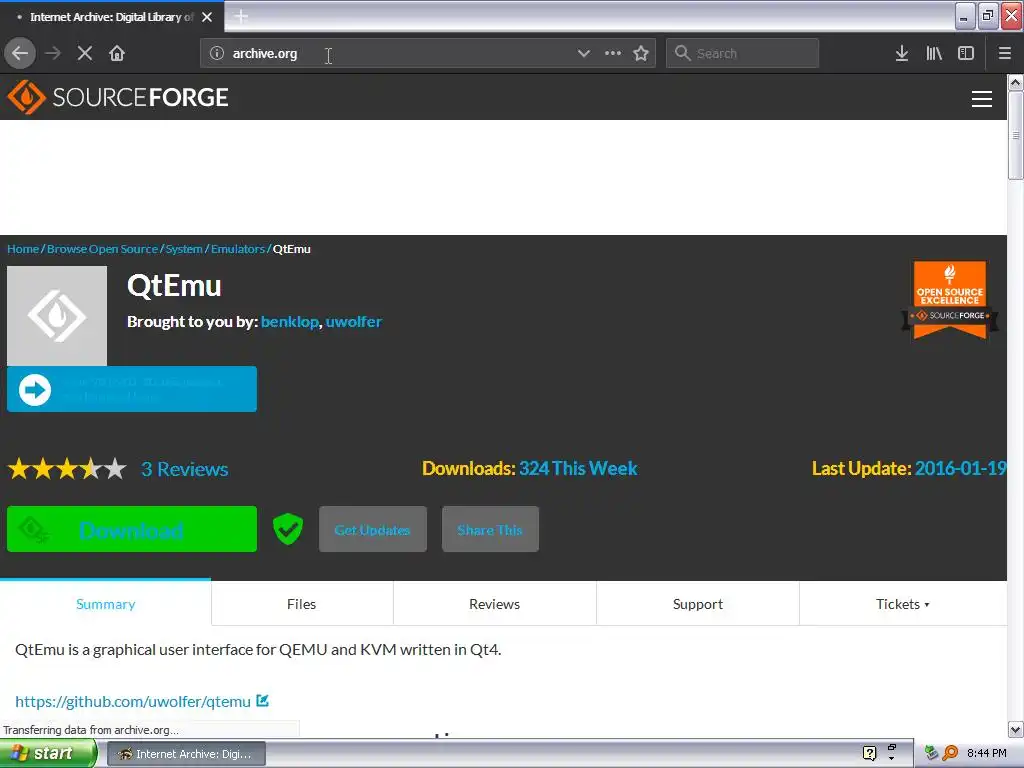Show site information icon in address bar

click(x=216, y=53)
